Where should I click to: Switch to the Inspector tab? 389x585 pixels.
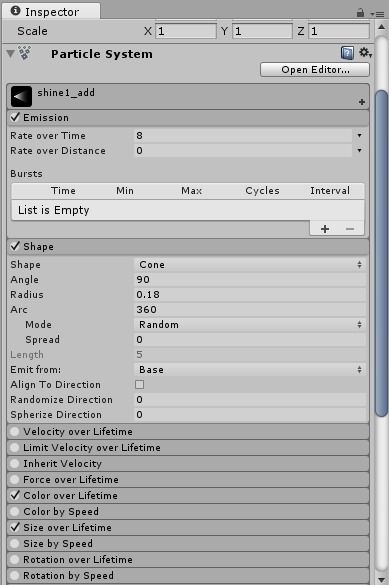(x=51, y=12)
